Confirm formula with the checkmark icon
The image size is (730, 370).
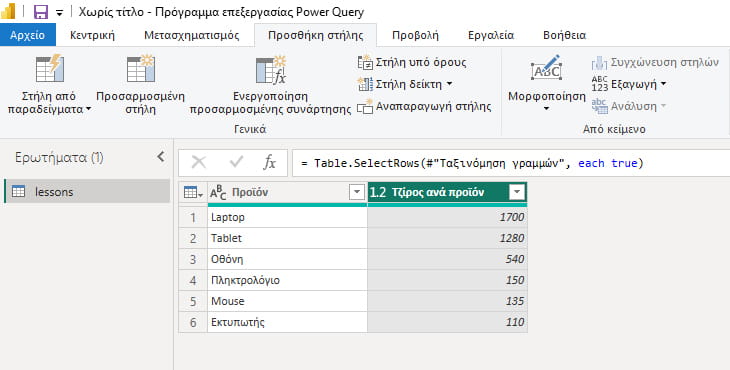click(x=237, y=162)
